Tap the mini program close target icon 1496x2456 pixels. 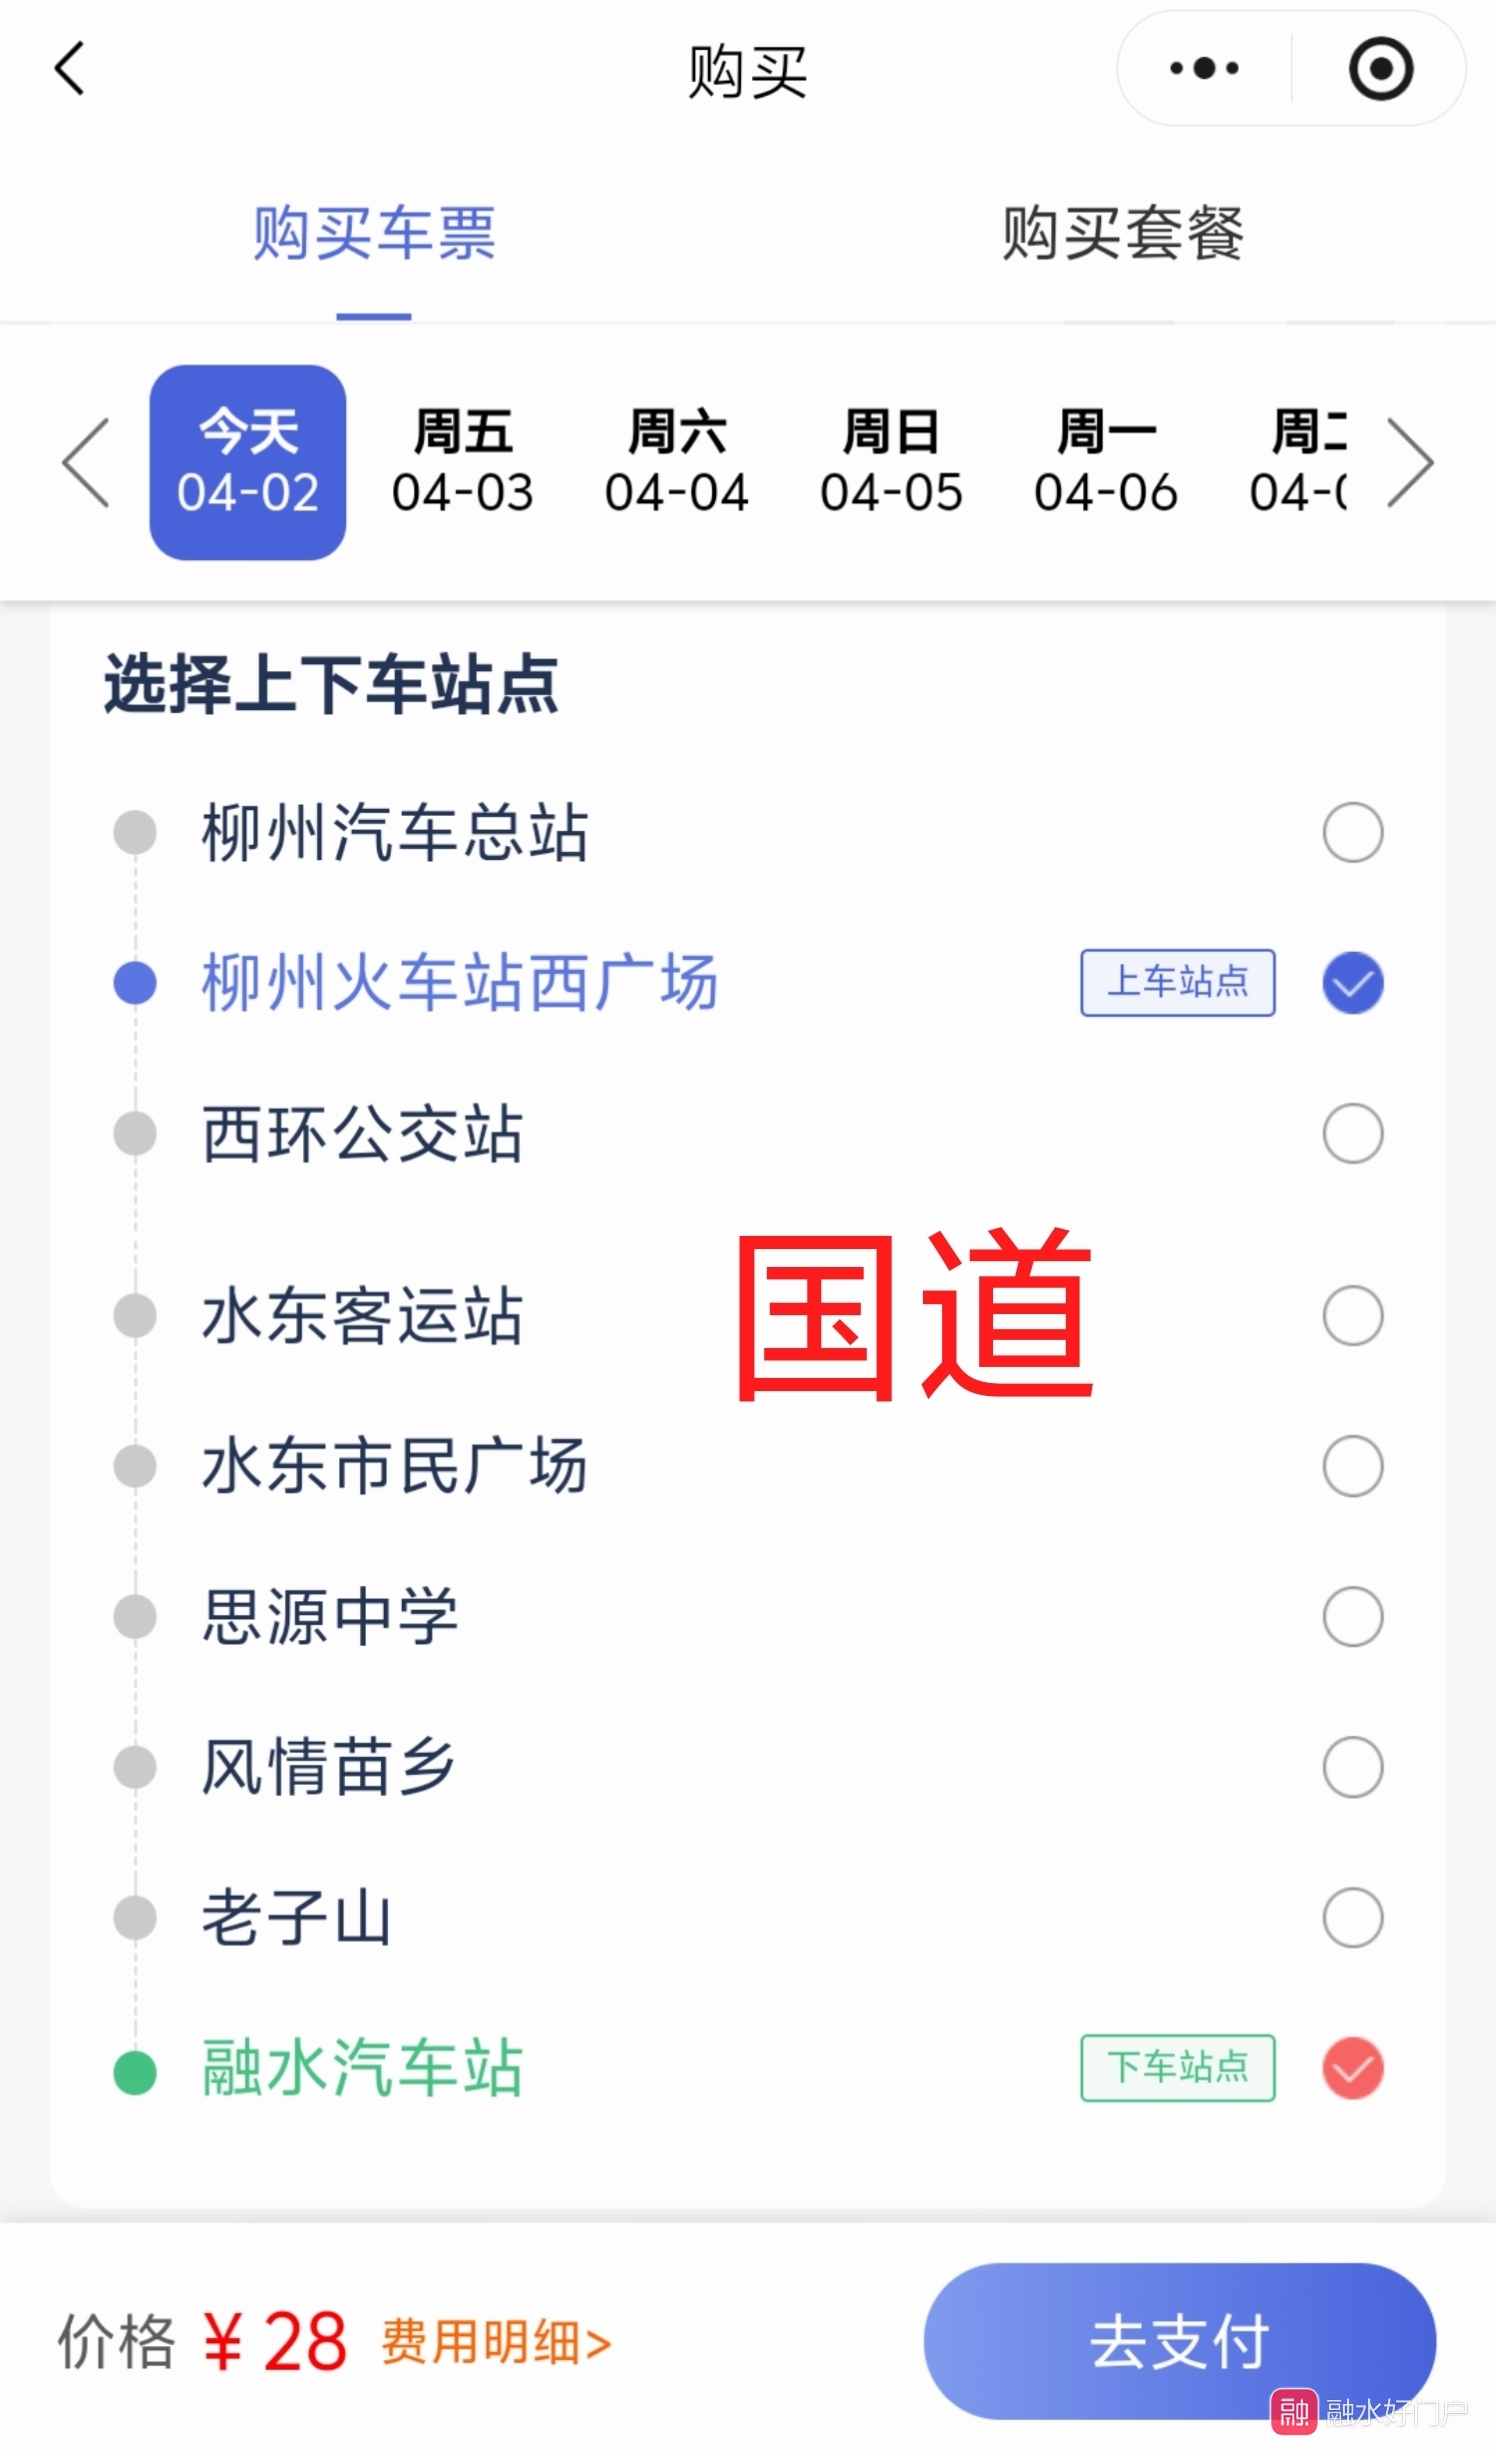1380,69
